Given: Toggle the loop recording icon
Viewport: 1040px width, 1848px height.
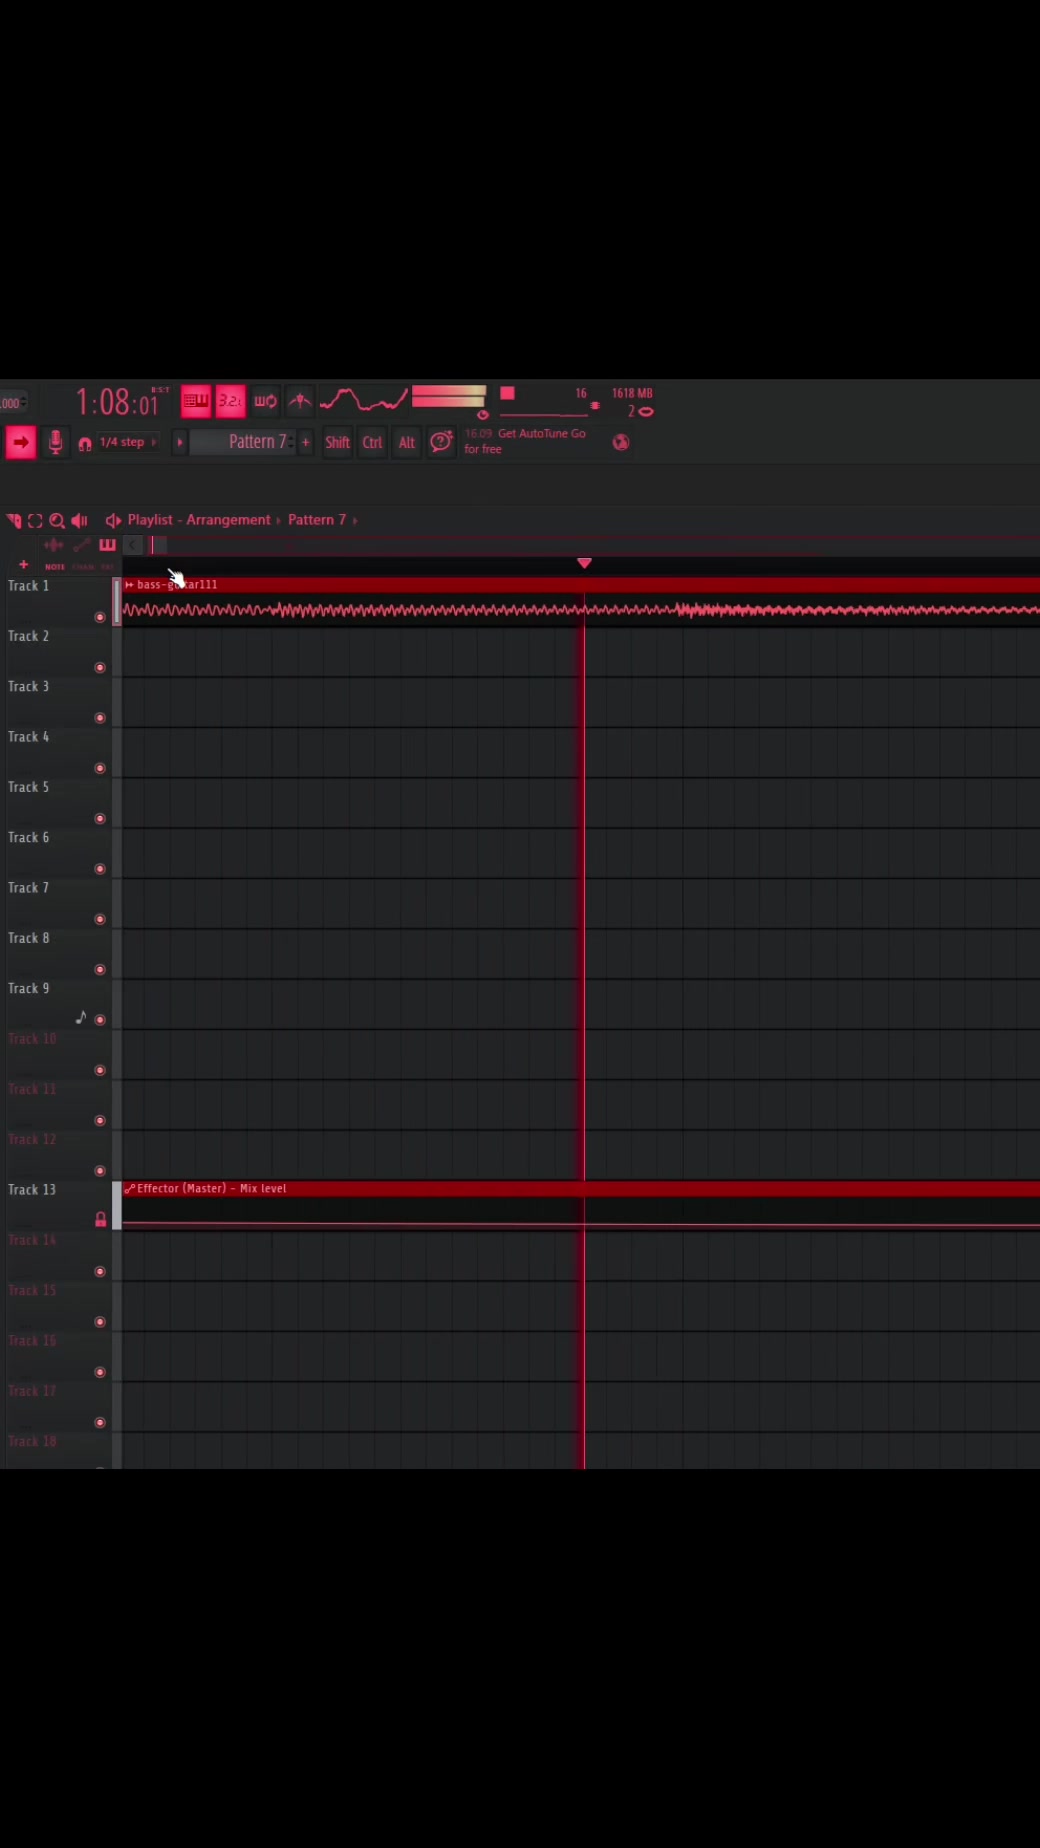Looking at the screenshot, I should tap(265, 401).
